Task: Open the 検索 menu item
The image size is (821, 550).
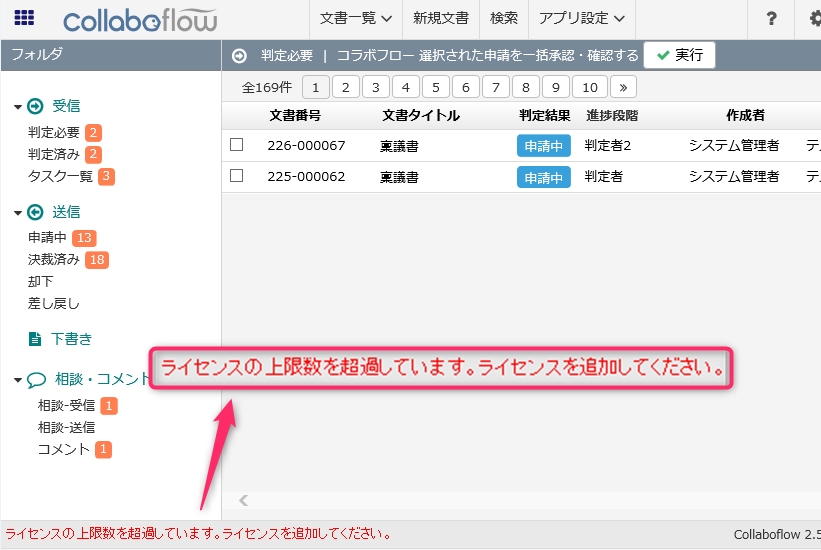Action: [504, 19]
